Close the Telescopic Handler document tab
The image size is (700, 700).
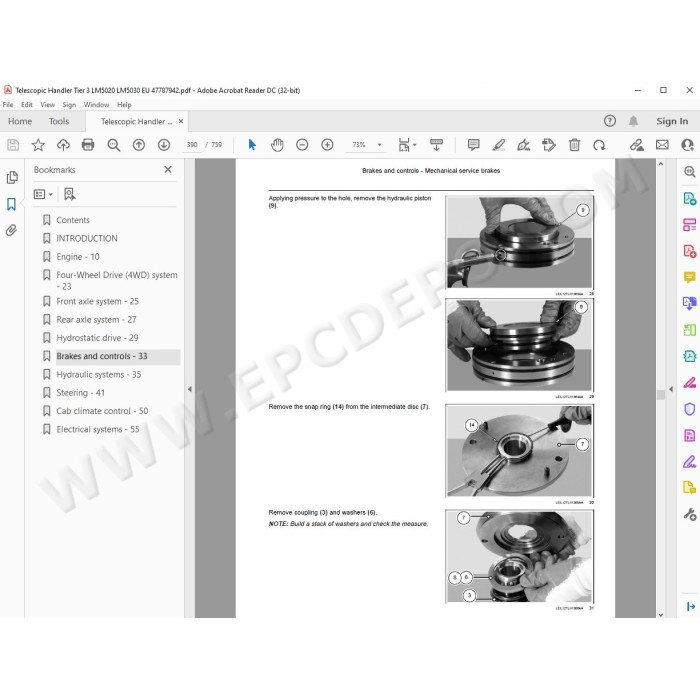[x=181, y=121]
